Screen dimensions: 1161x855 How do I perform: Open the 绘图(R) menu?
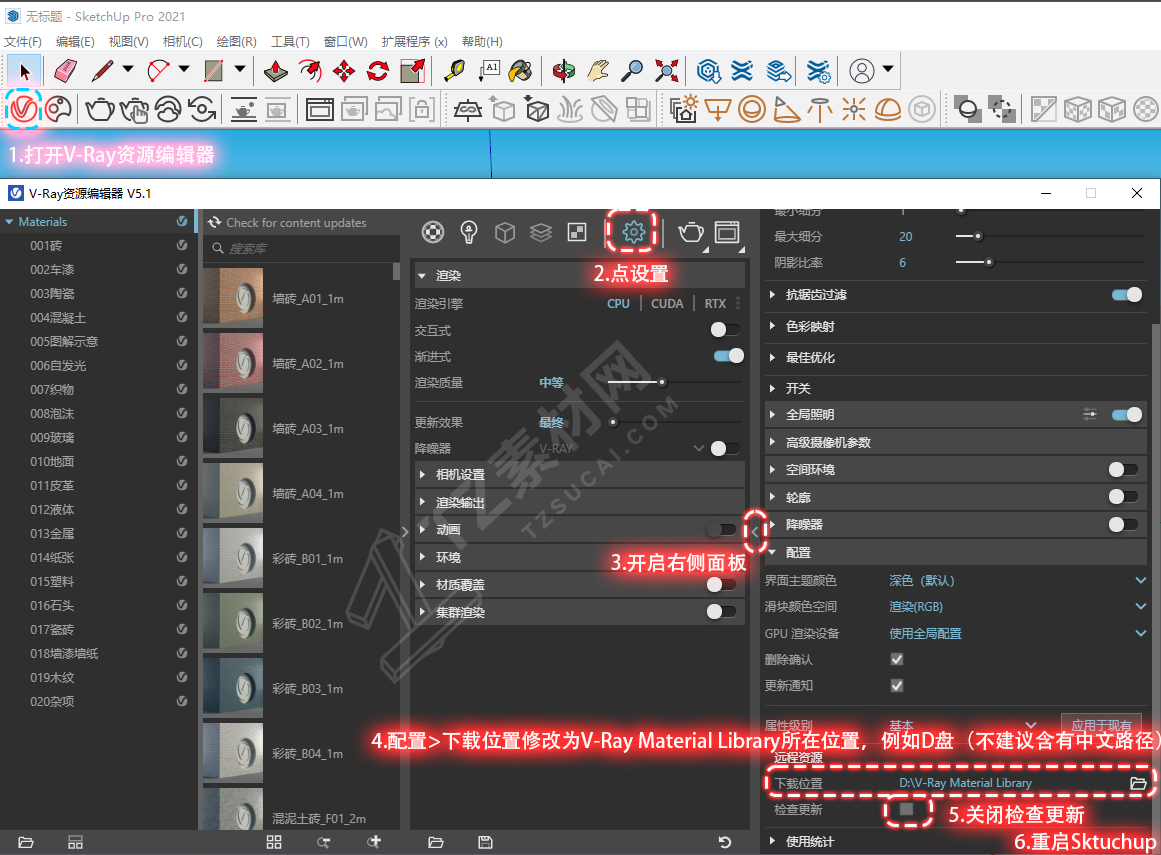pyautogui.click(x=236, y=41)
